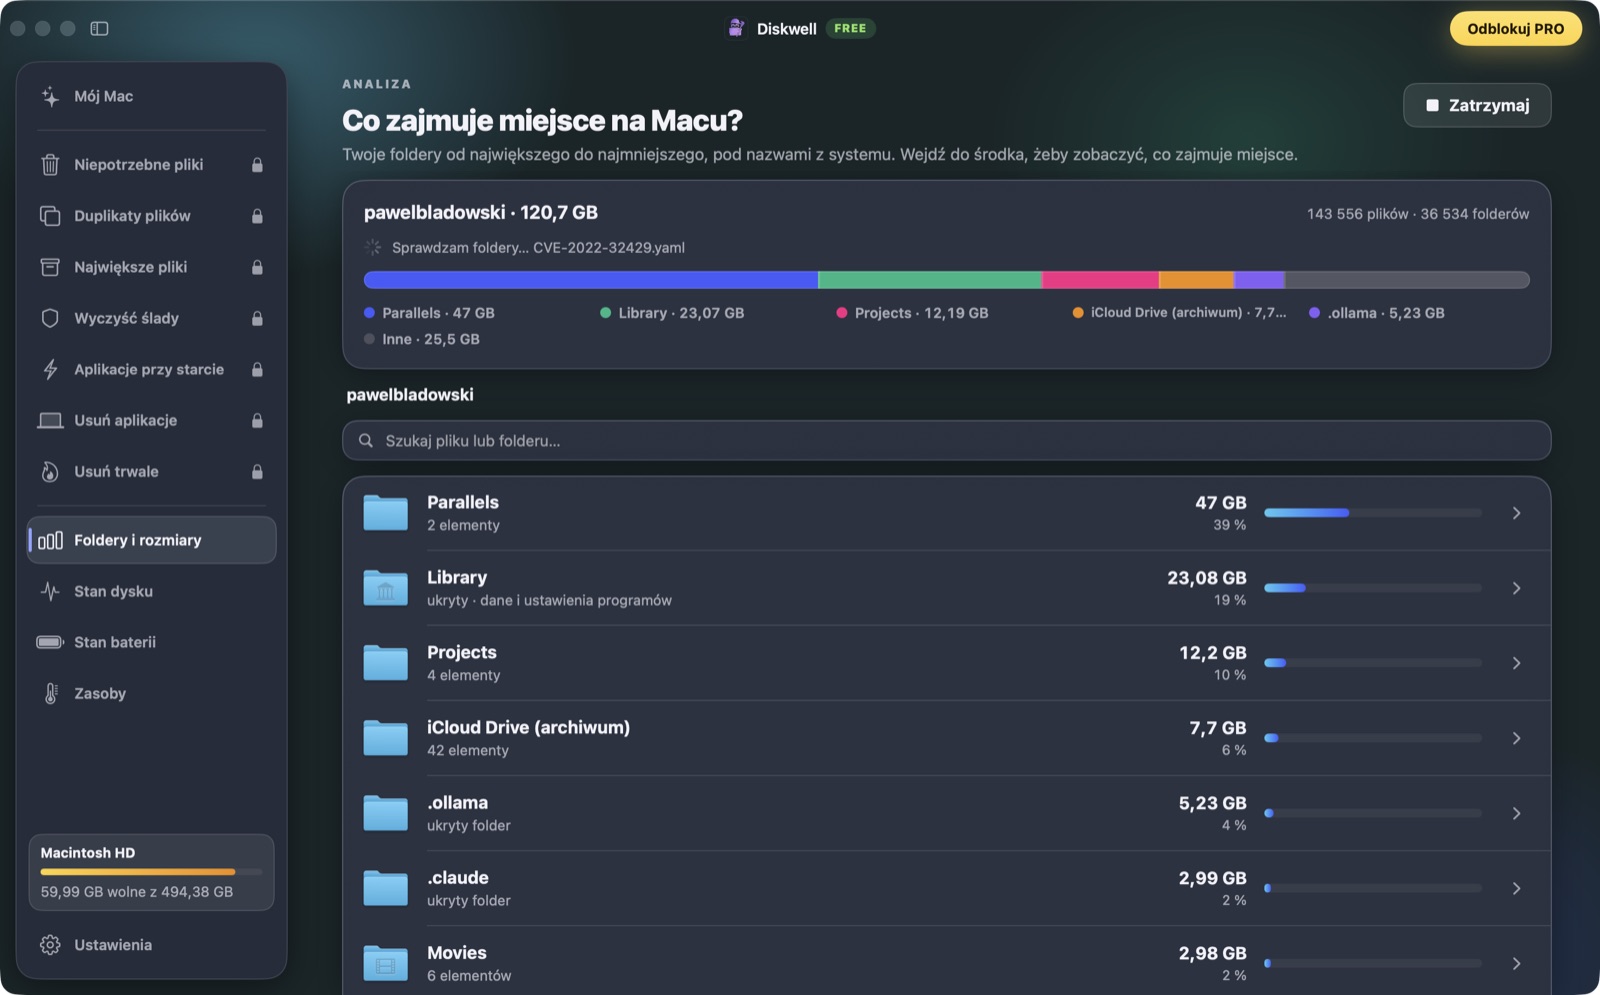1600x995 pixels.
Task: Click the gear icon for Ustawienia
Action: click(x=50, y=945)
